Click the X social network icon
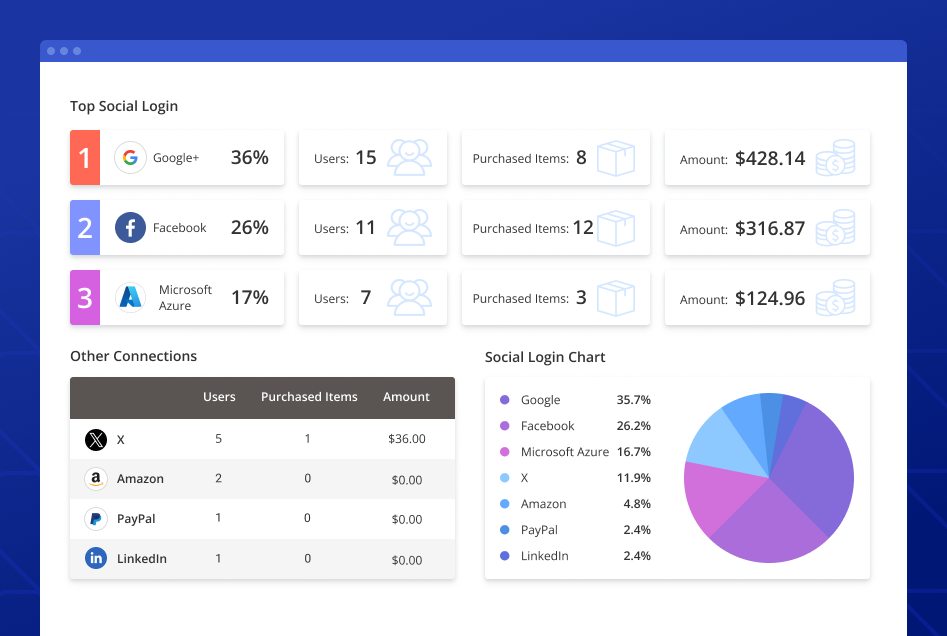This screenshot has height=636, width=947. click(95, 439)
